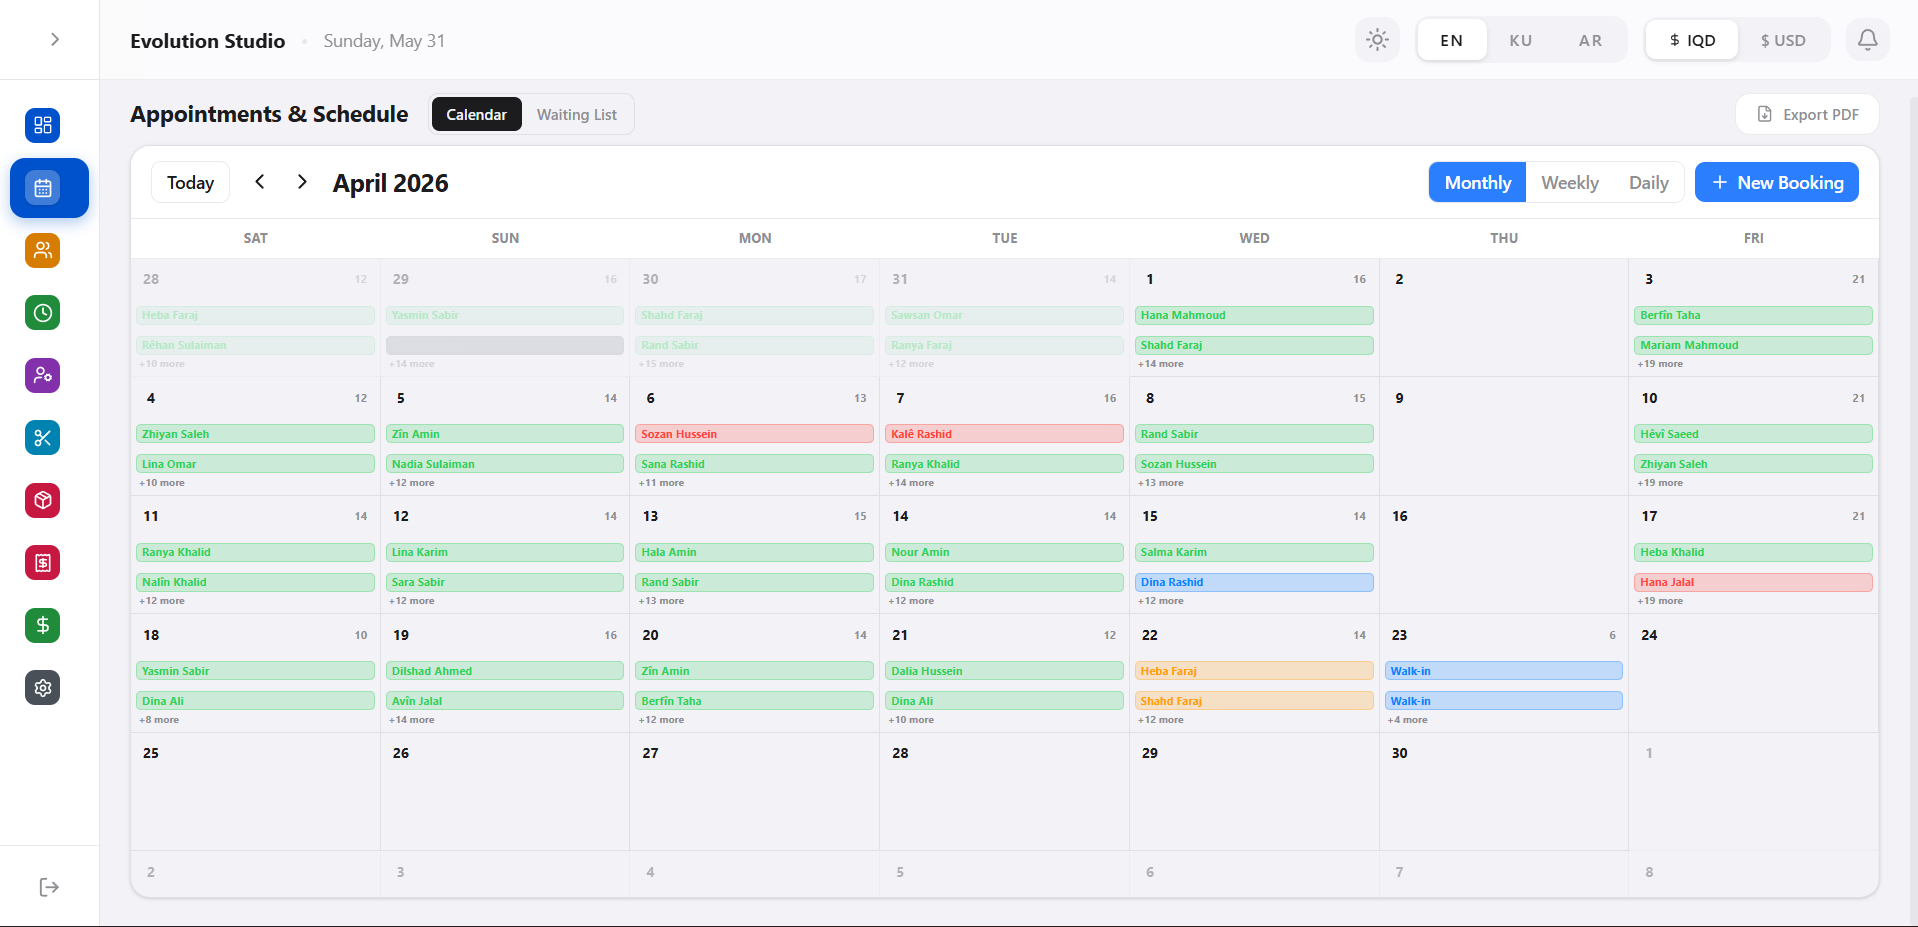This screenshot has width=1918, height=927.
Task: Select the empty April 9 day cell
Action: (x=1504, y=436)
